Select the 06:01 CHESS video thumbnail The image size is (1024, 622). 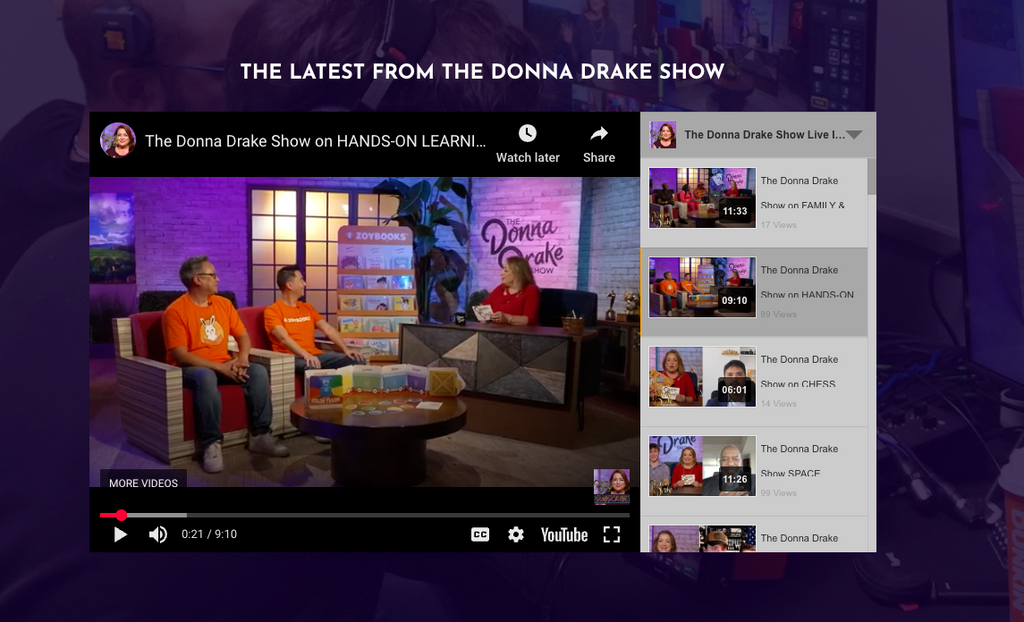(x=702, y=377)
